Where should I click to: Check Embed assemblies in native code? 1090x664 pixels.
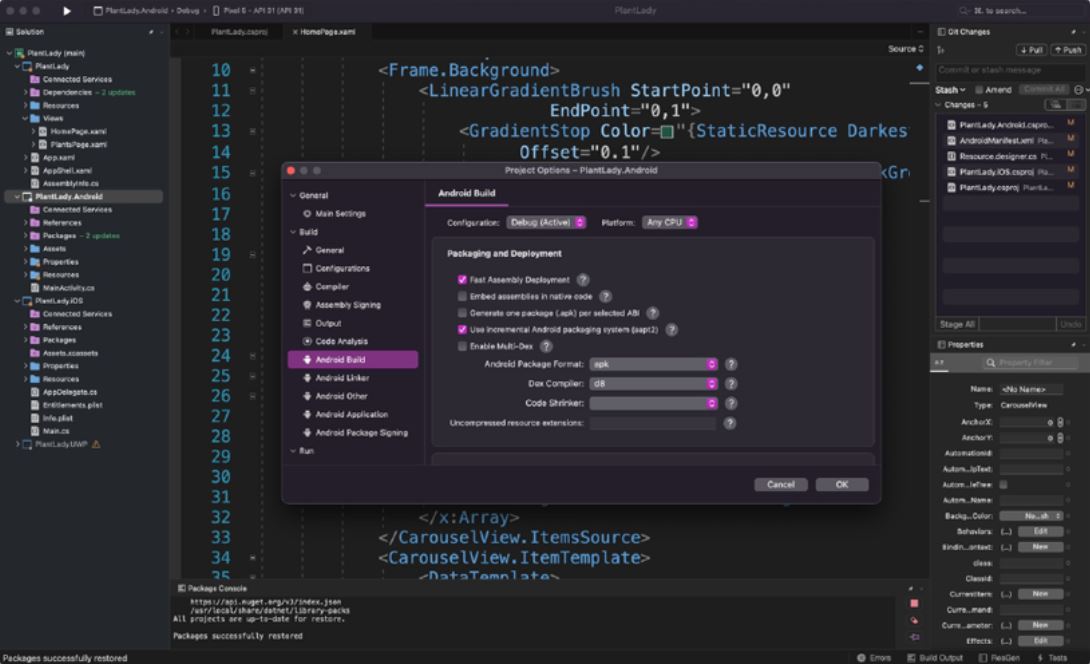point(462,297)
